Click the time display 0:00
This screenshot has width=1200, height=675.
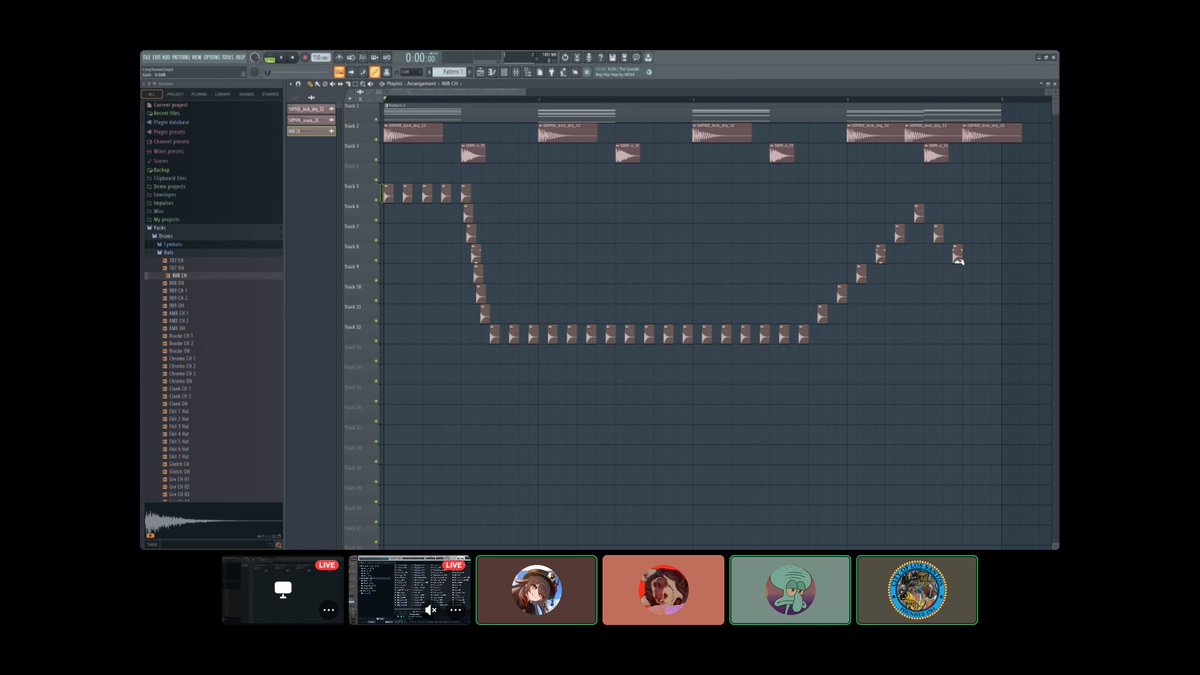(420, 58)
